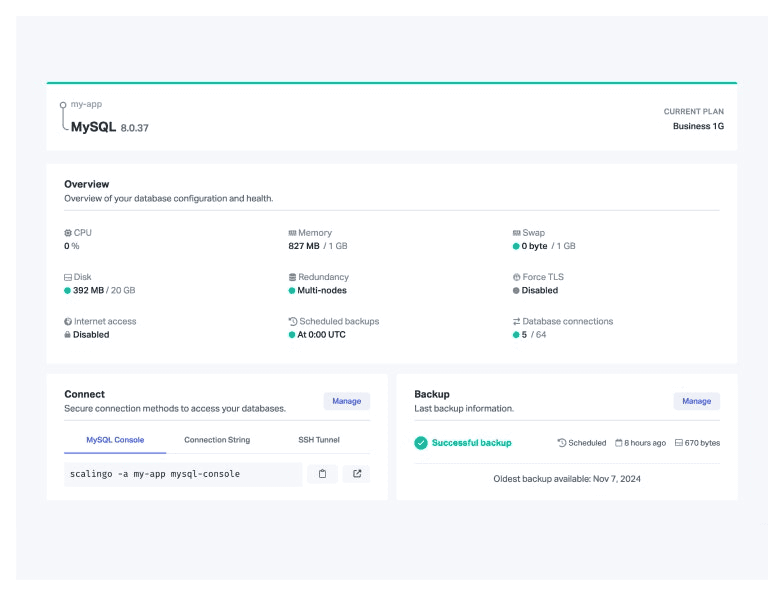
Task: Click the grey status dot beside Force TLS Disabled
Action: pyautogui.click(x=516, y=290)
